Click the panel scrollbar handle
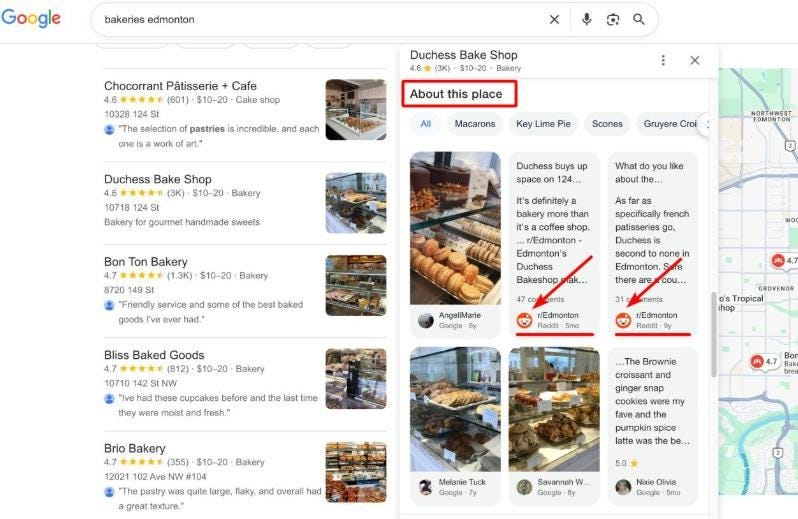 coord(714,335)
